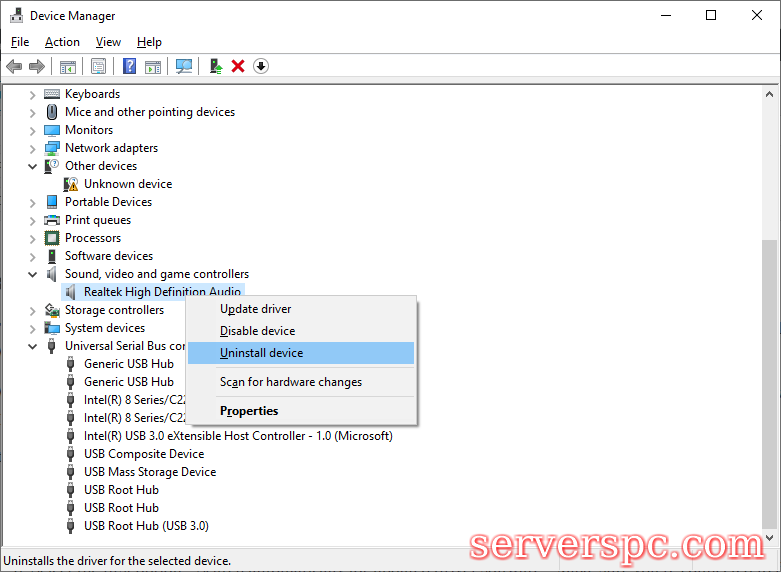Expand the Network adapters node
Viewport: 781px width, 572px height.
(x=33, y=148)
